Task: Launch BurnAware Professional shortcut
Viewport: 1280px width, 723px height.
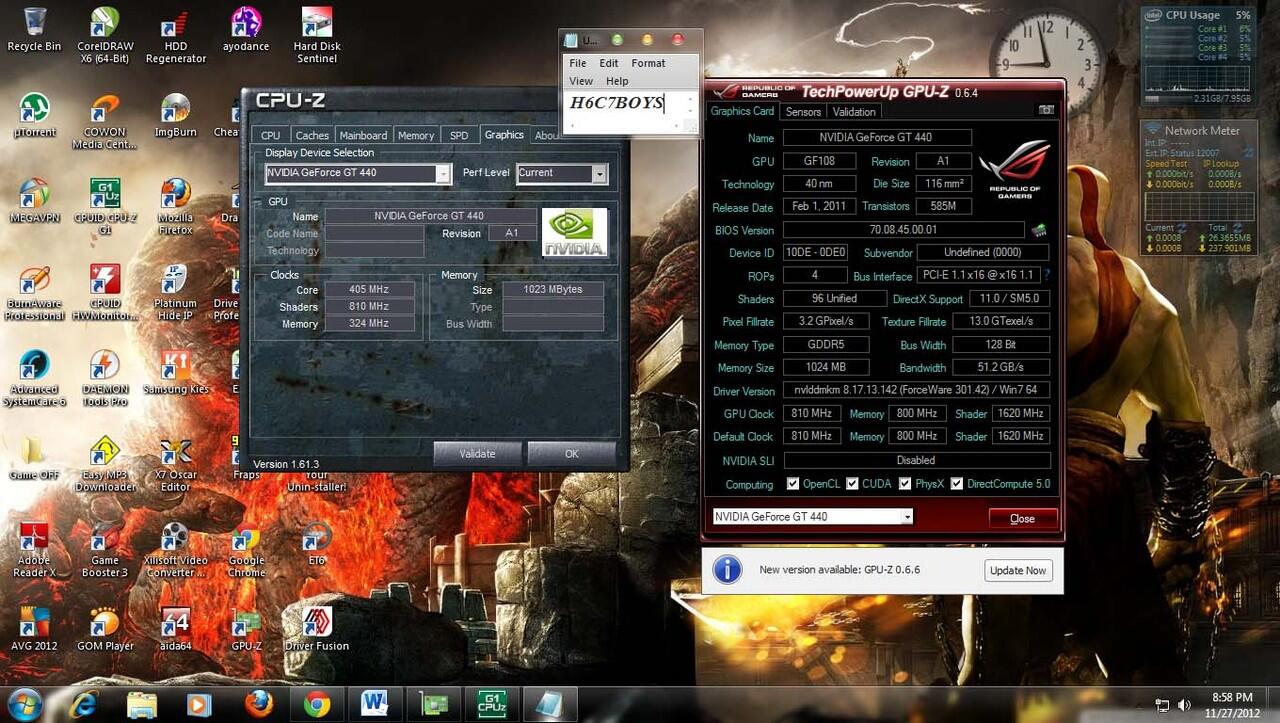Action: (x=34, y=292)
